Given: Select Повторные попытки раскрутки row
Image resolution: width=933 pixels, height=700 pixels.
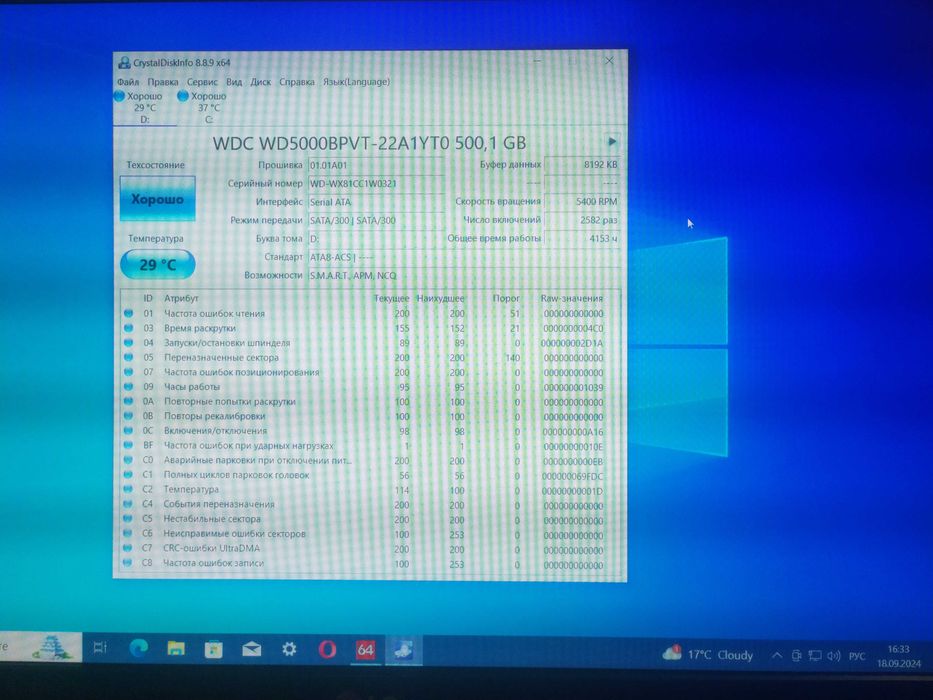Looking at the screenshot, I should pos(368,401).
